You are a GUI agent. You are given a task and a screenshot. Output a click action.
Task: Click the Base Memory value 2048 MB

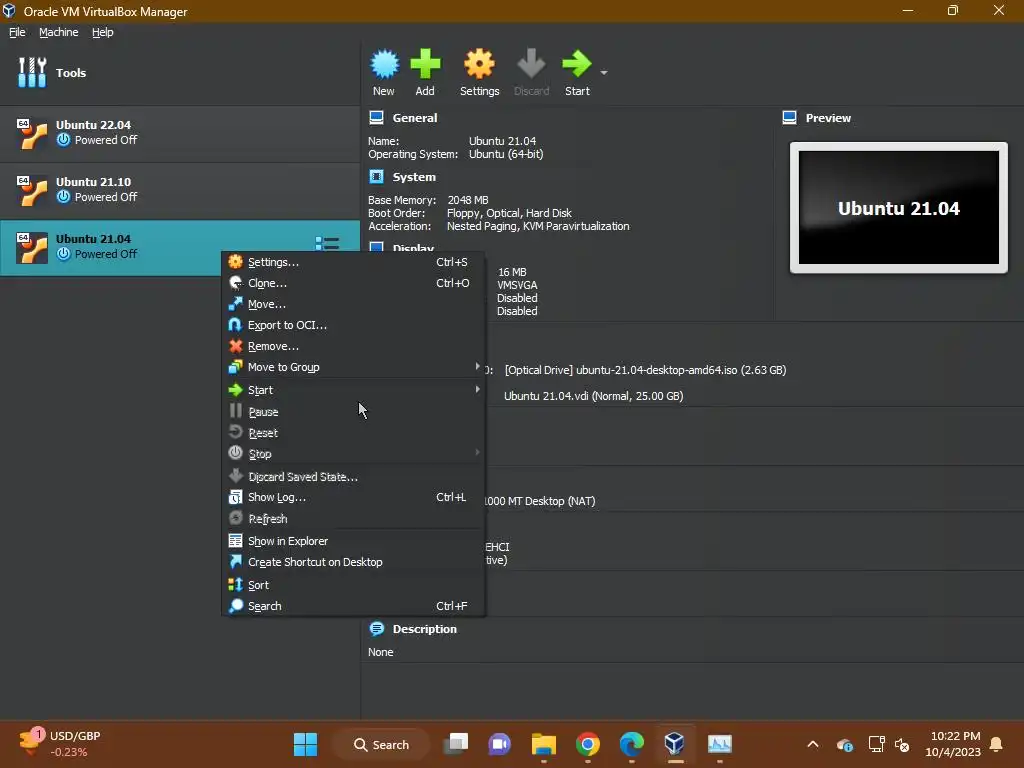pos(468,200)
